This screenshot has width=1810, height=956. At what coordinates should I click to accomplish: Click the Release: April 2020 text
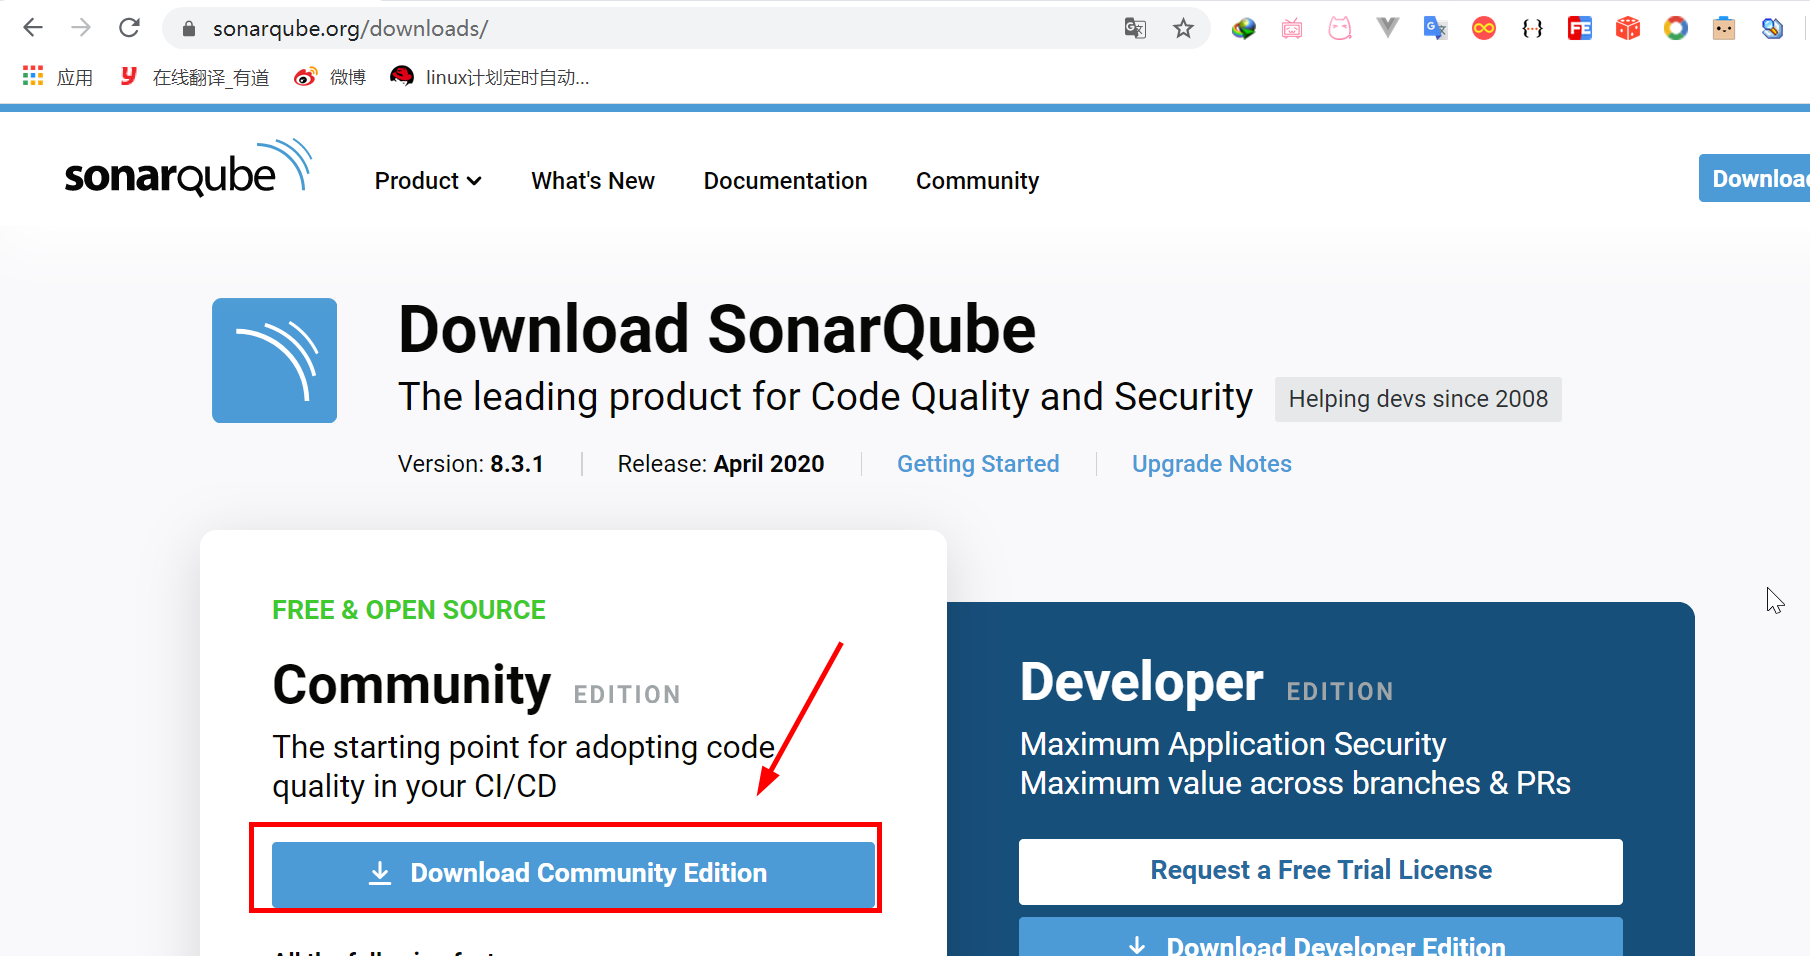pos(721,464)
